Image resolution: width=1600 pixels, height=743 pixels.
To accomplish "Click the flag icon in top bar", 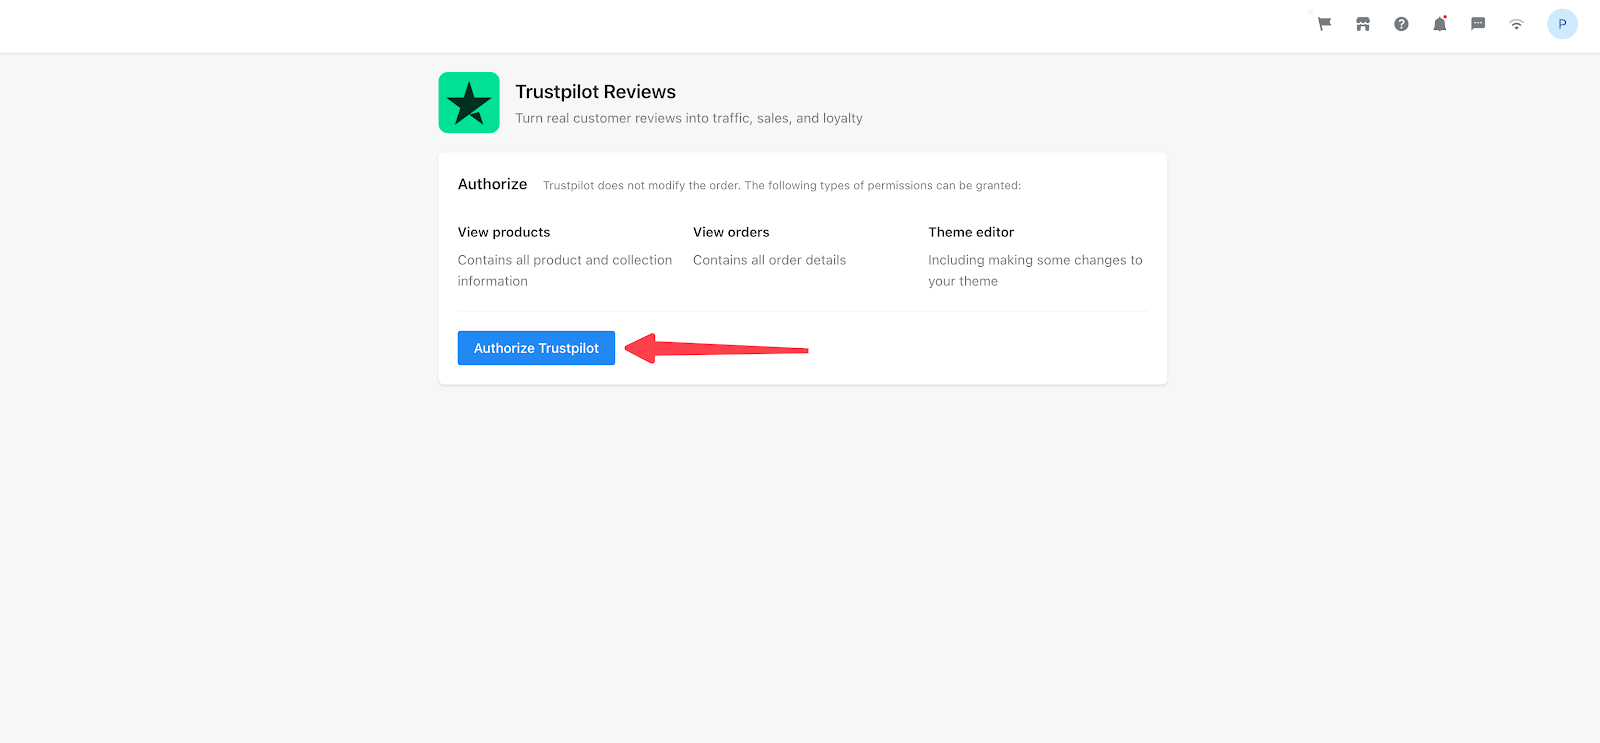I will pos(1324,24).
